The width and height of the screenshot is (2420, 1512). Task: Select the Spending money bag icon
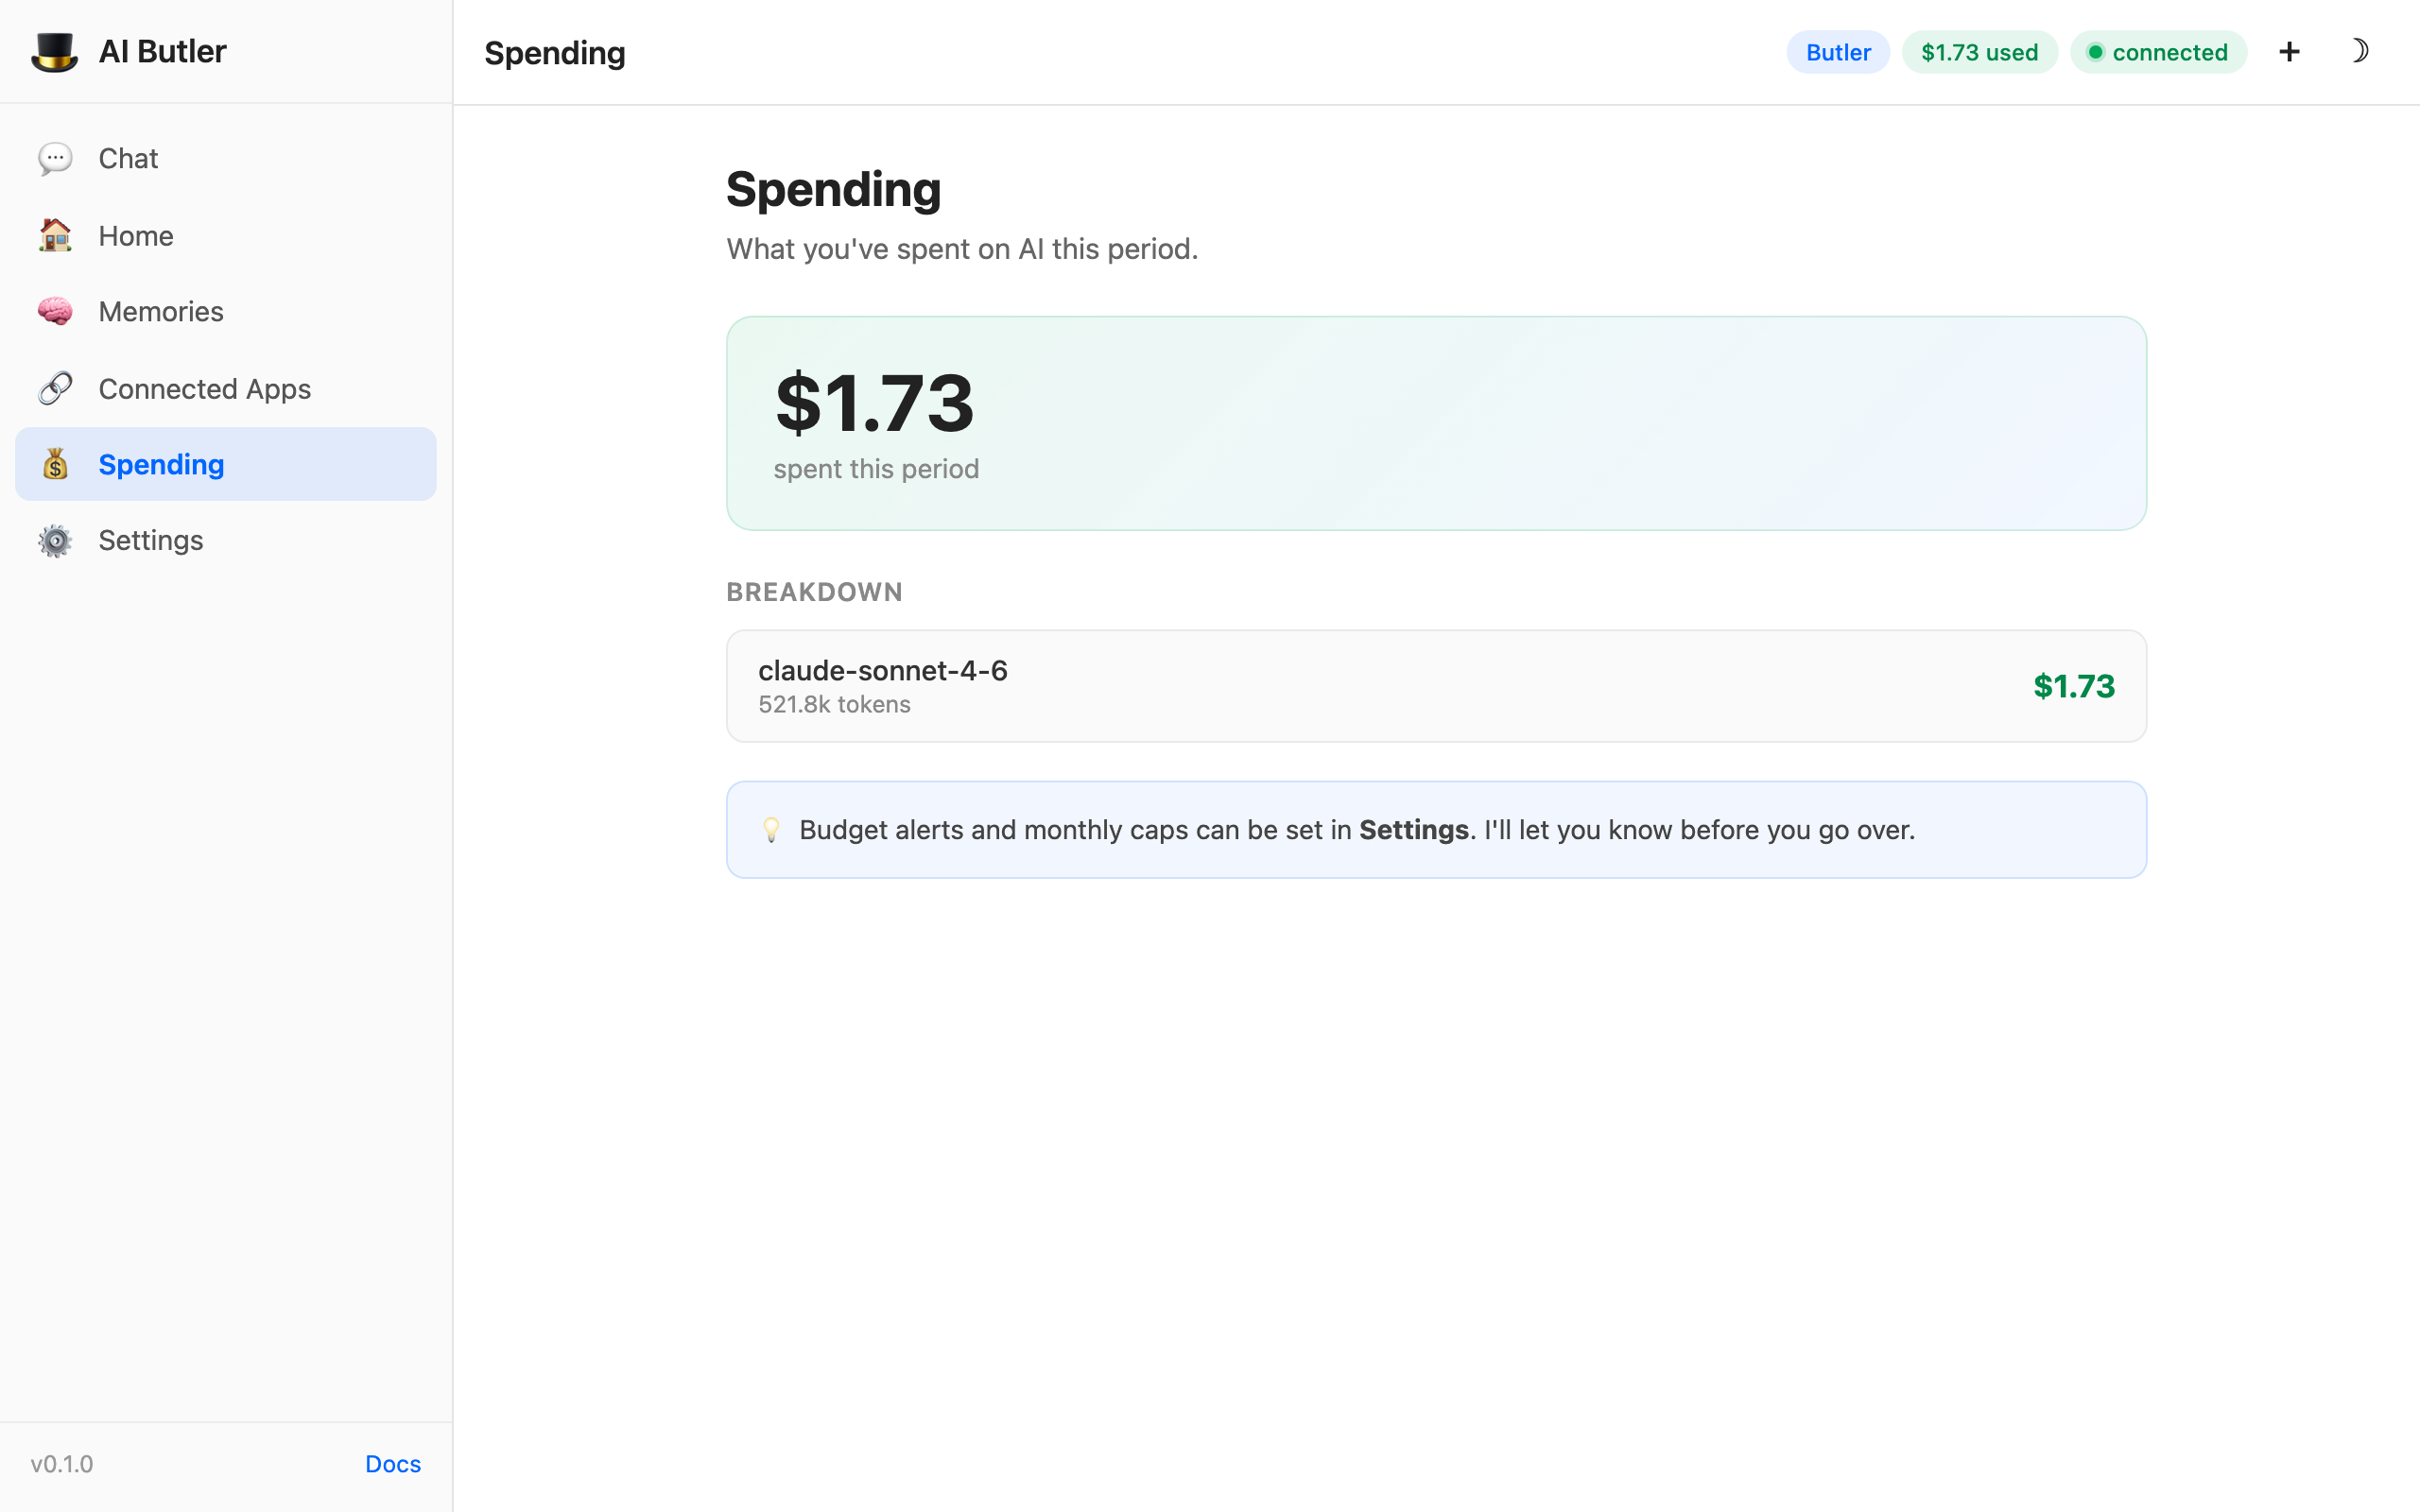(x=55, y=463)
